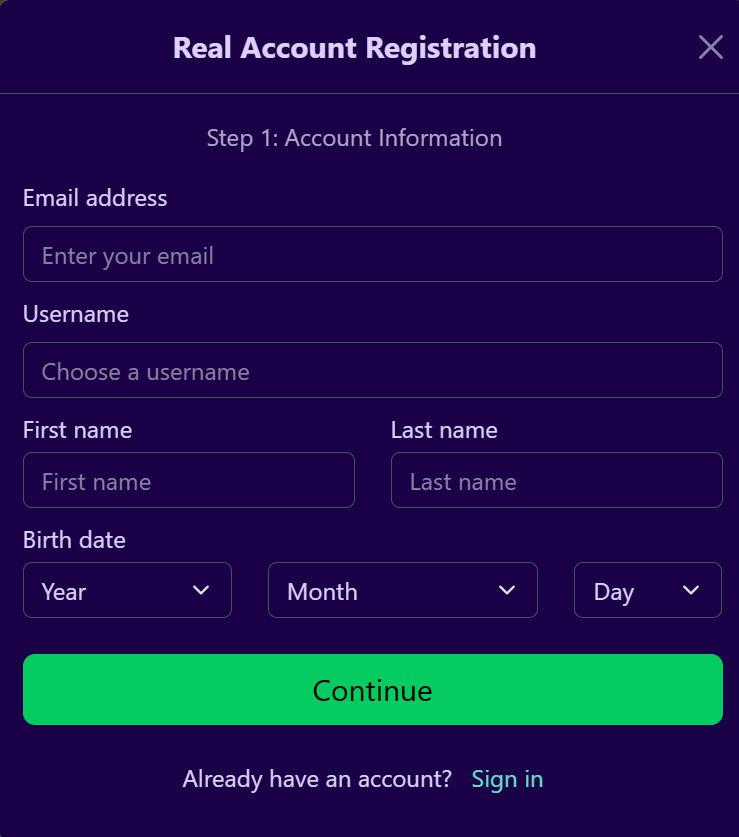Click the Email address label

pos(95,198)
